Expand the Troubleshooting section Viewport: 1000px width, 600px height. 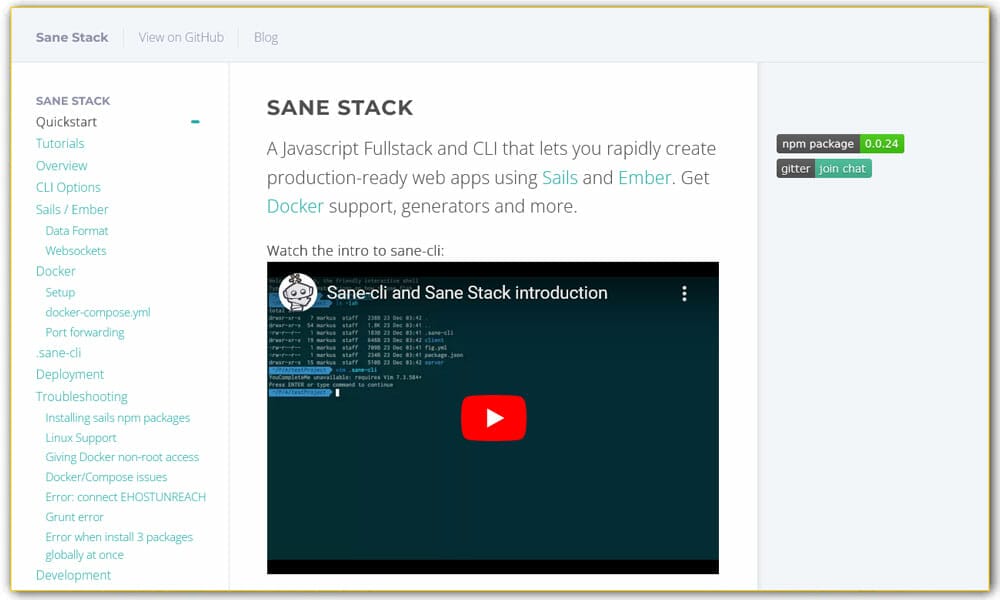tap(82, 396)
